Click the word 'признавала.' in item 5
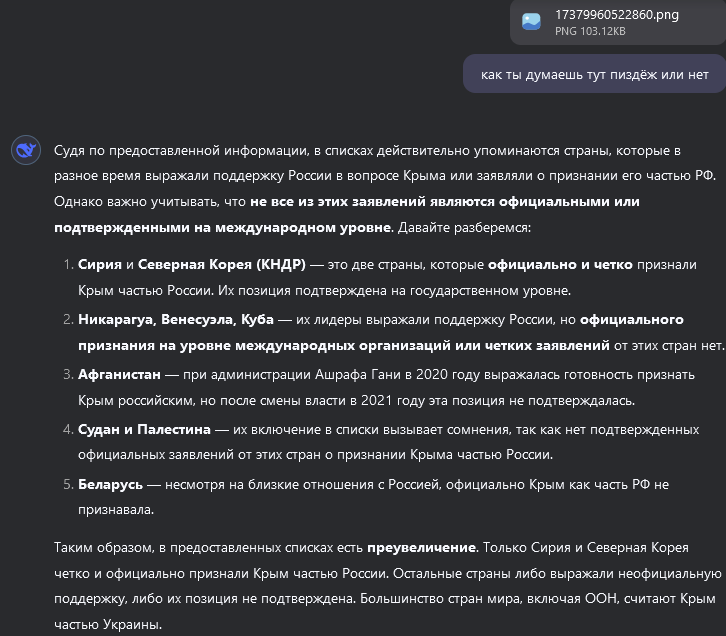Image resolution: width=726 pixels, height=636 pixels. point(116,510)
